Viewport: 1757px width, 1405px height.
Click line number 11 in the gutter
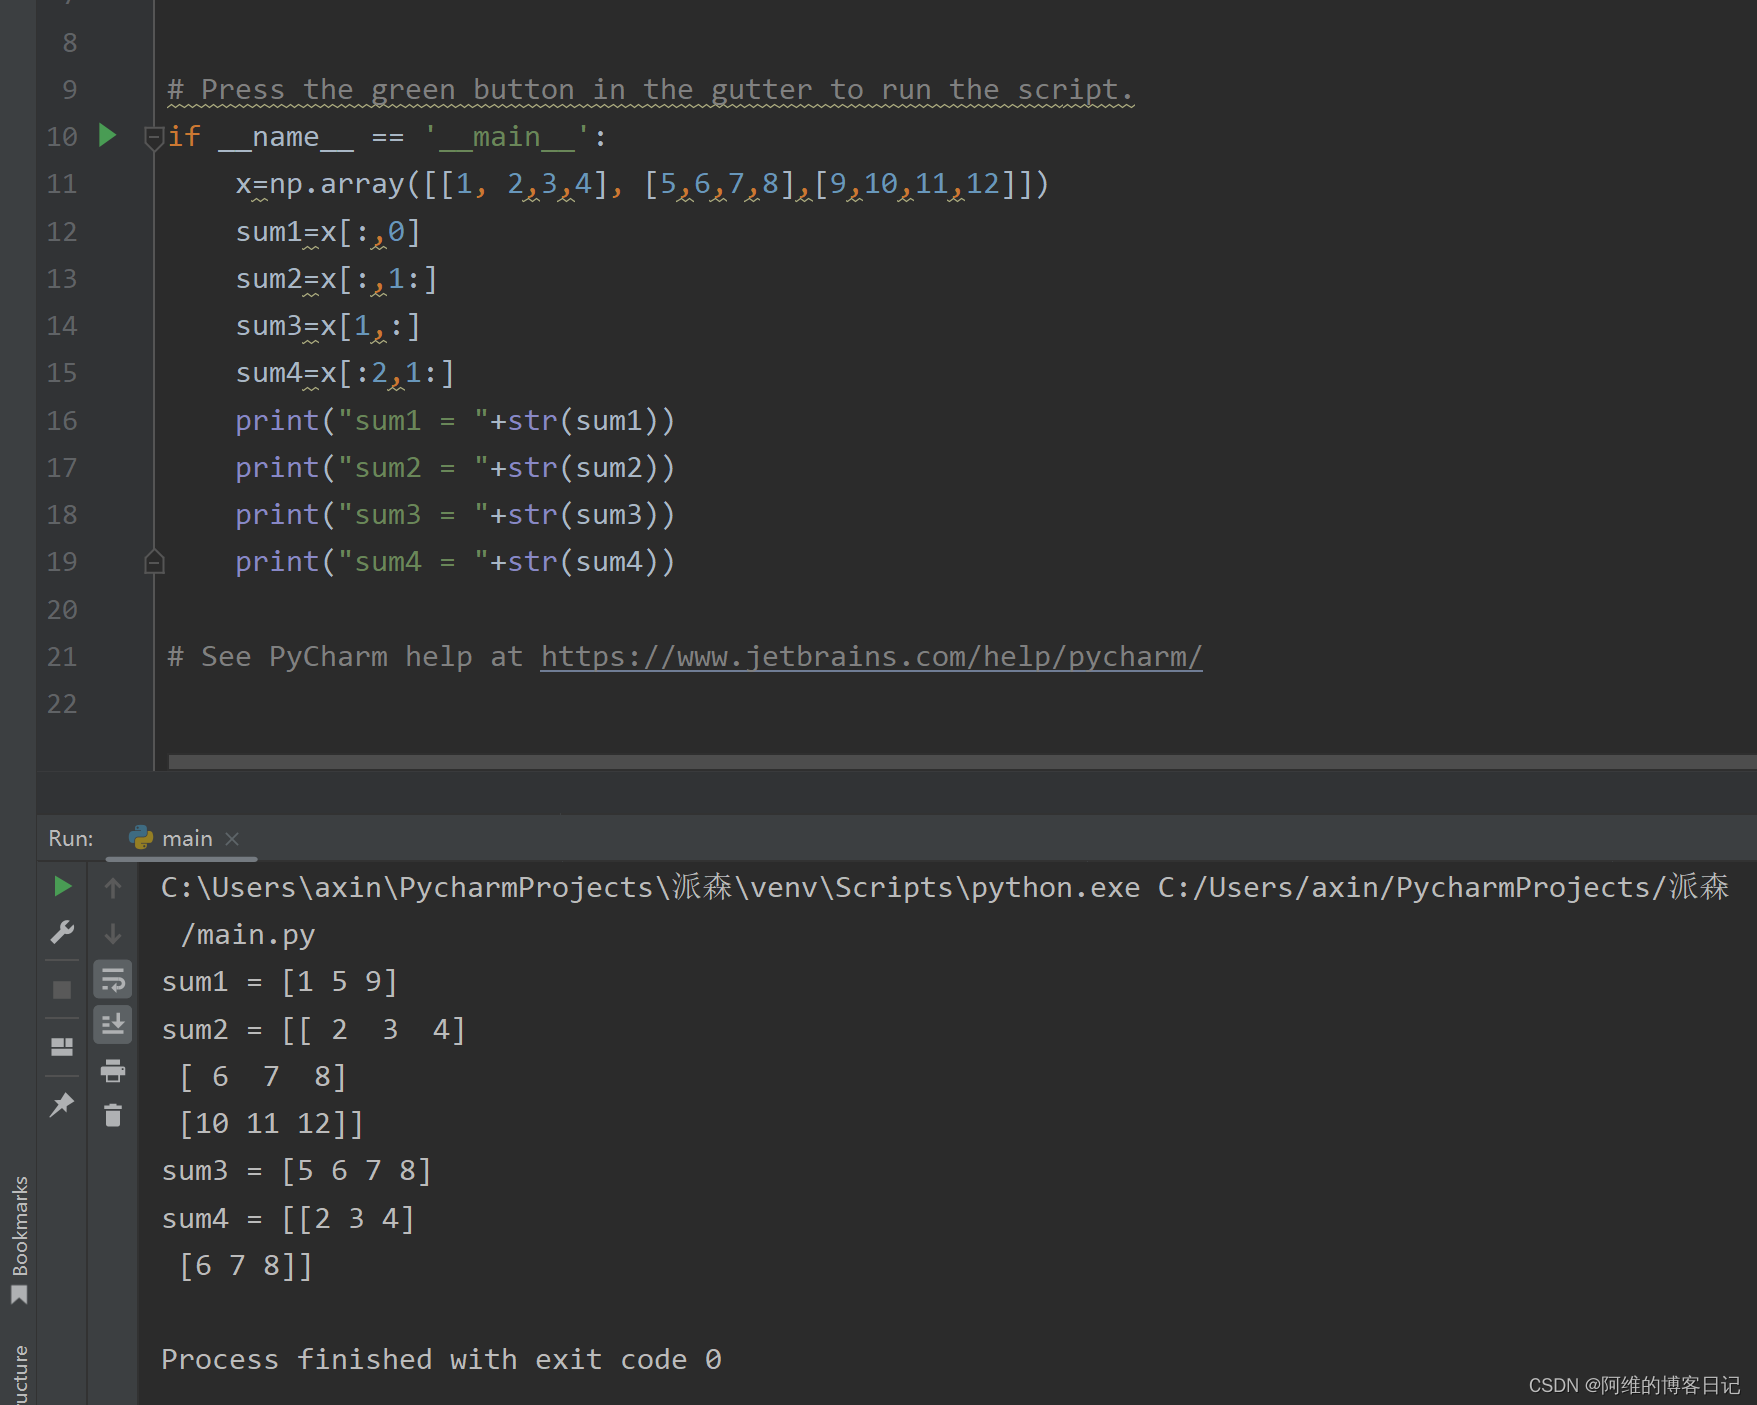[61, 184]
